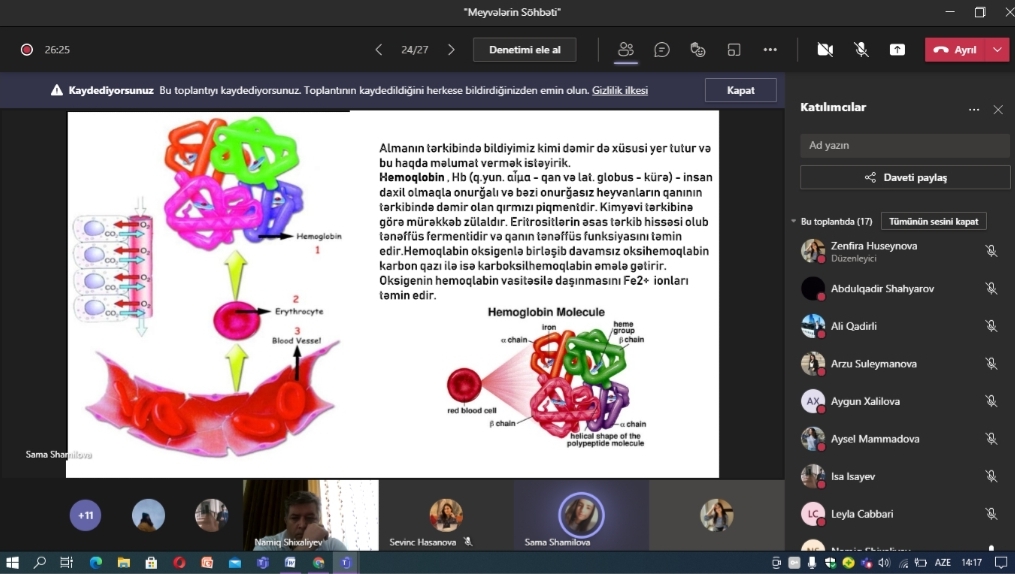Click the 'Denetimi ele al' button
1015x574 pixels.
click(x=525, y=49)
